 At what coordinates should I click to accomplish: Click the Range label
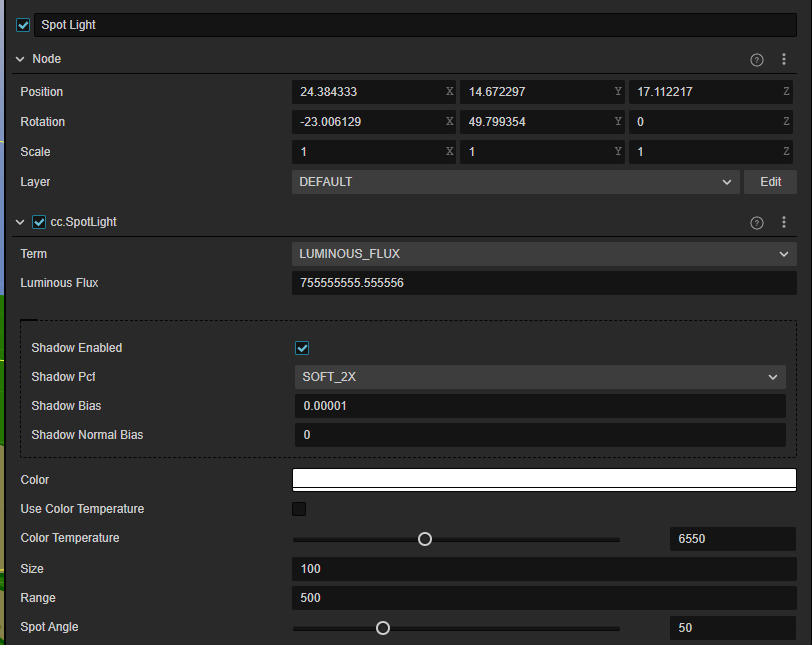coord(38,598)
